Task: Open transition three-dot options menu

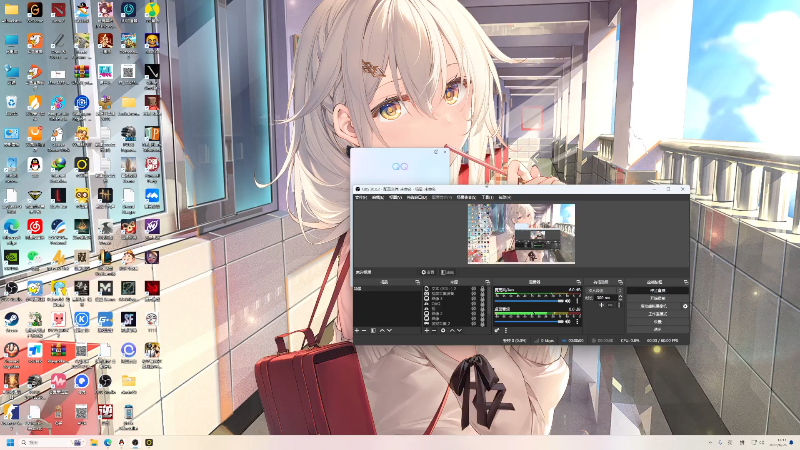Action: [x=619, y=305]
